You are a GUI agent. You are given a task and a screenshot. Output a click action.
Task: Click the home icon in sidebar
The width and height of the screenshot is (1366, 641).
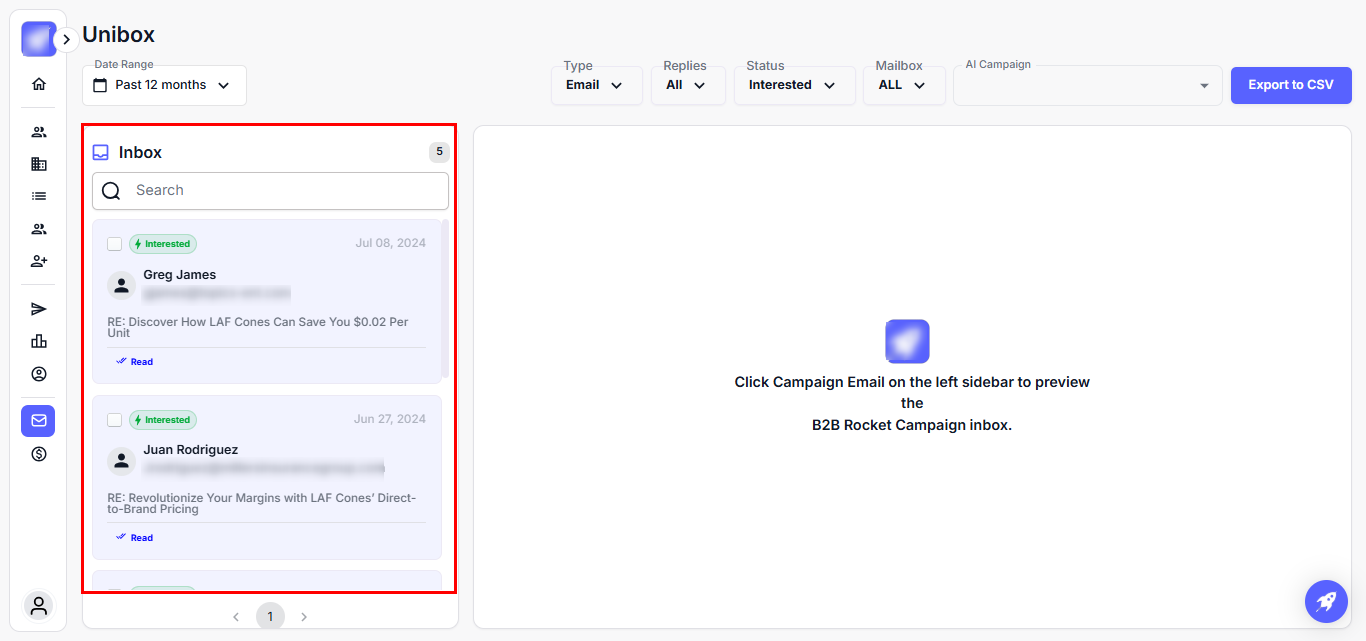39,84
